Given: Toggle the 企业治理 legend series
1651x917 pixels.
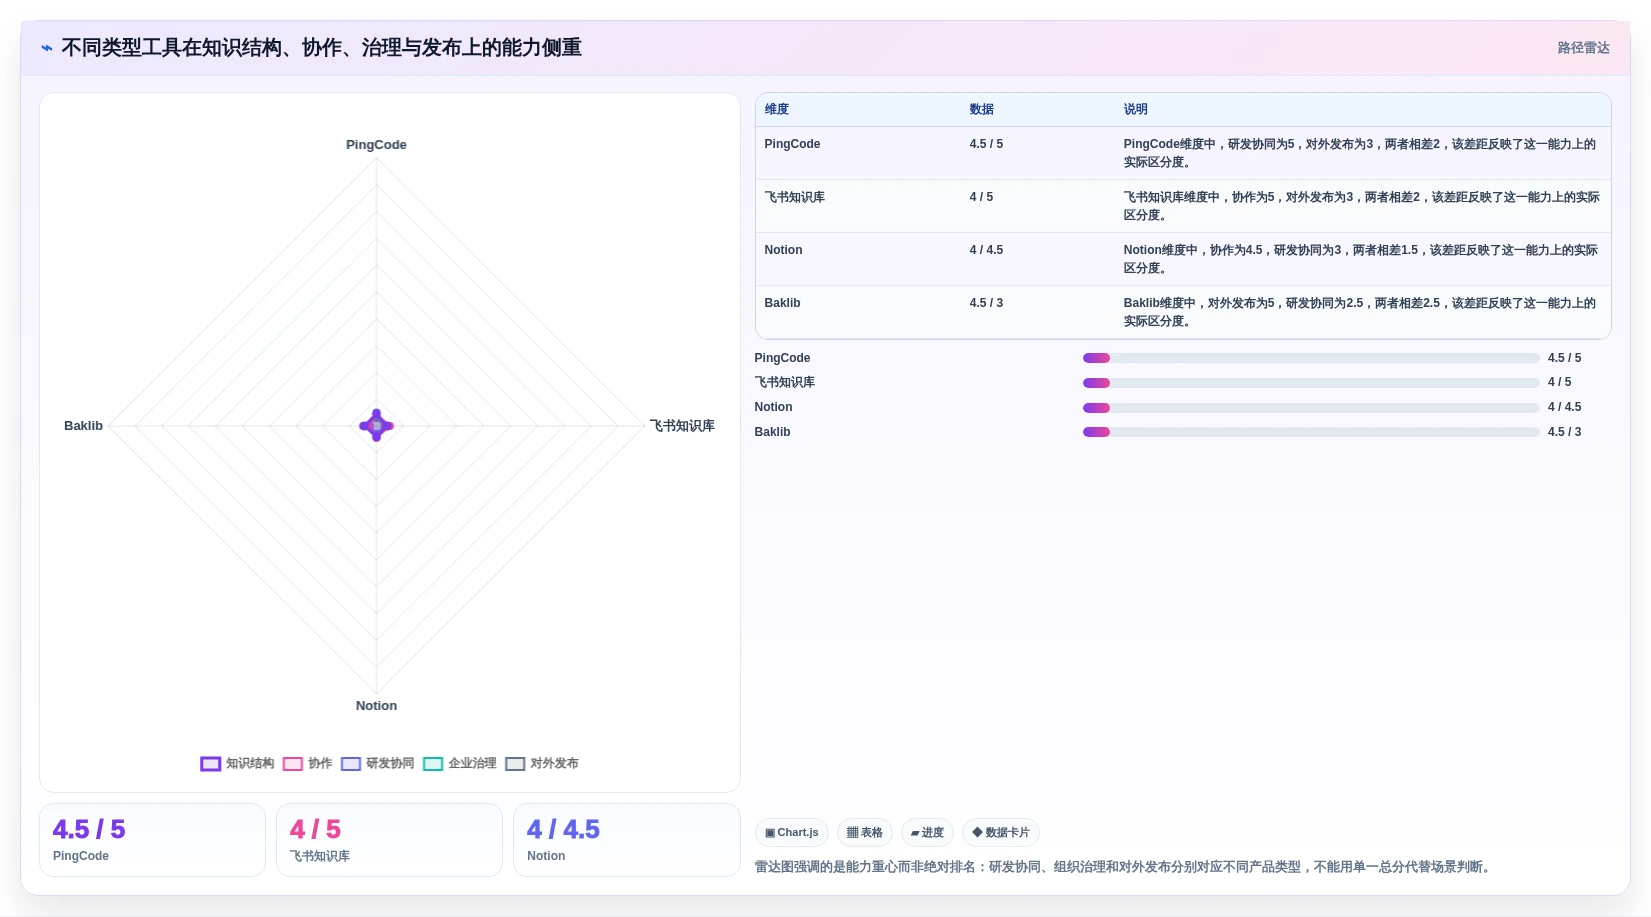Looking at the screenshot, I should [x=460, y=763].
